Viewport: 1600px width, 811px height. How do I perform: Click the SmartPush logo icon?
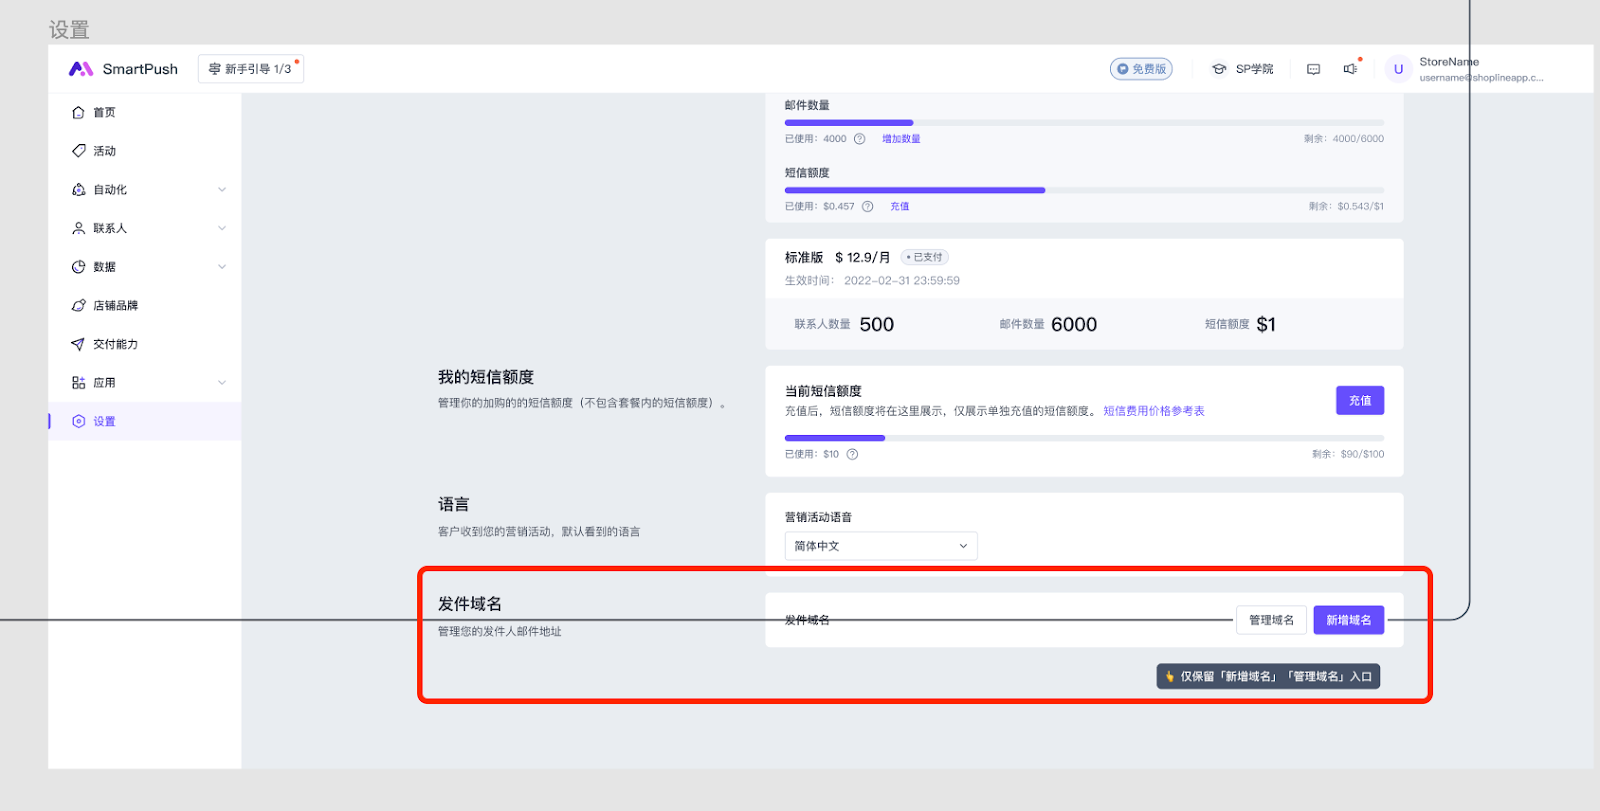80,69
